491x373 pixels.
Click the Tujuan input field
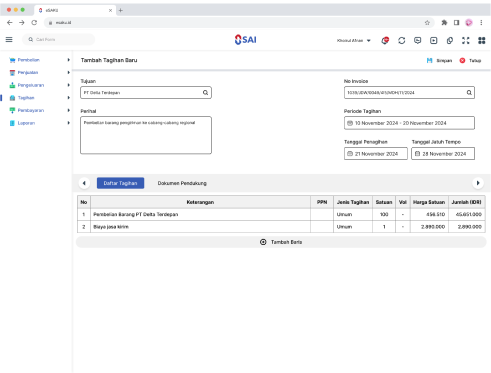146,93
